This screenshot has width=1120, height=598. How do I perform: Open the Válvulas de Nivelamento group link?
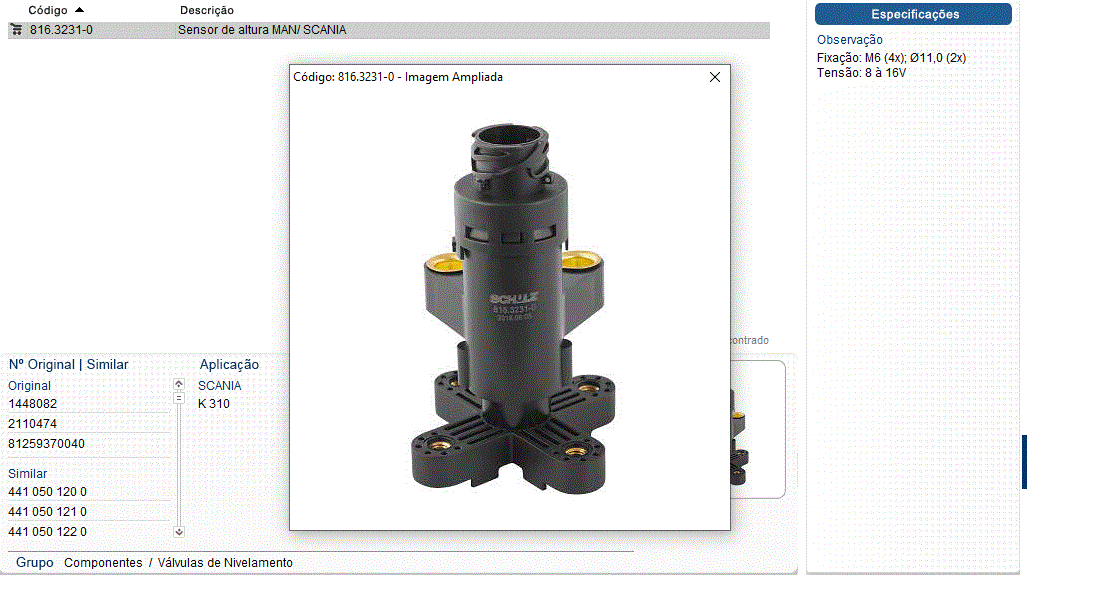(x=225, y=563)
